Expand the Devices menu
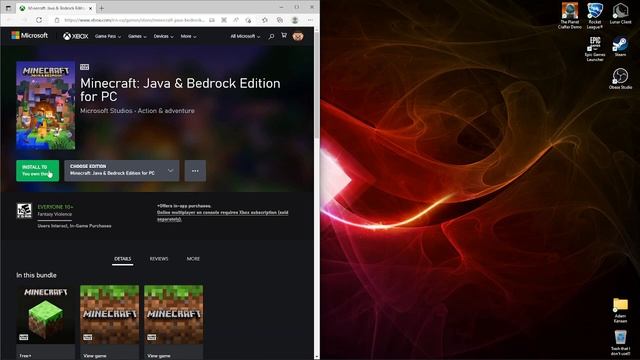This screenshot has height=360, width=640. [x=163, y=36]
